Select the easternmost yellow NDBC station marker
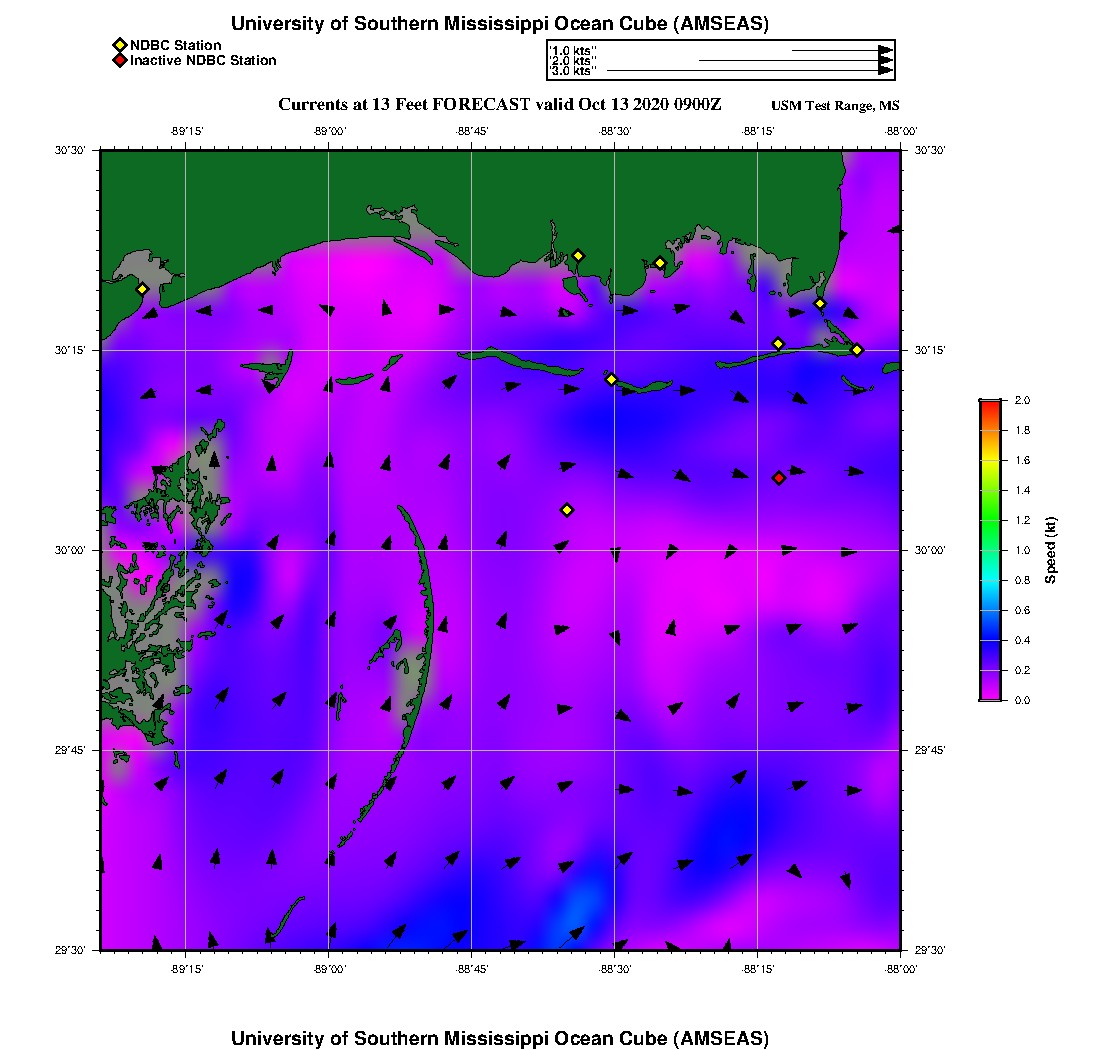The height and width of the screenshot is (1050, 1100). [857, 349]
